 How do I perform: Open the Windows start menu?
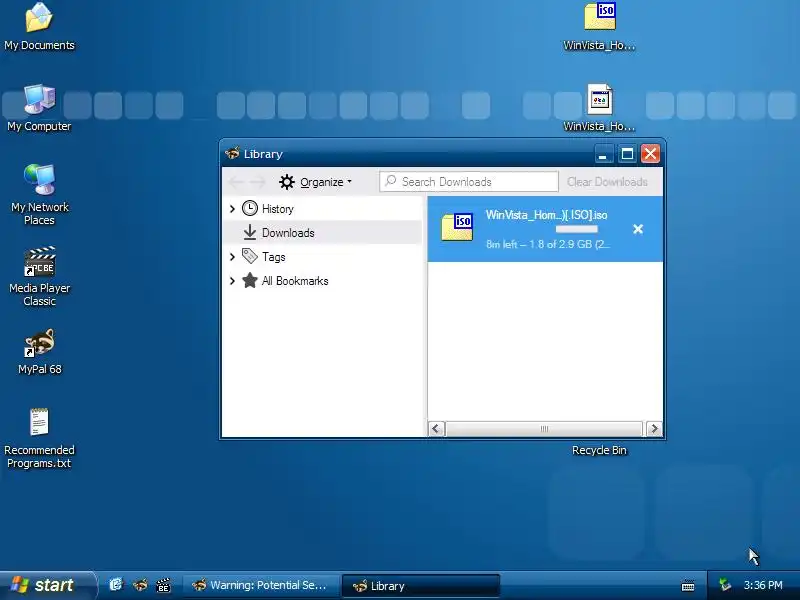point(47,585)
